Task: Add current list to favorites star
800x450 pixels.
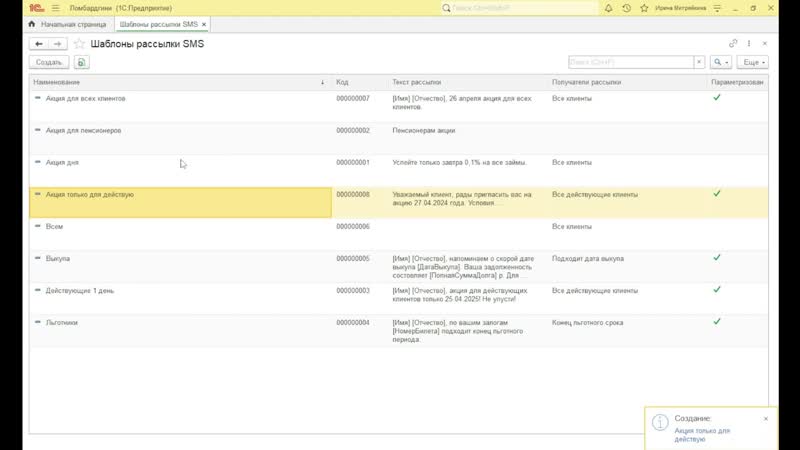Action: coord(80,44)
